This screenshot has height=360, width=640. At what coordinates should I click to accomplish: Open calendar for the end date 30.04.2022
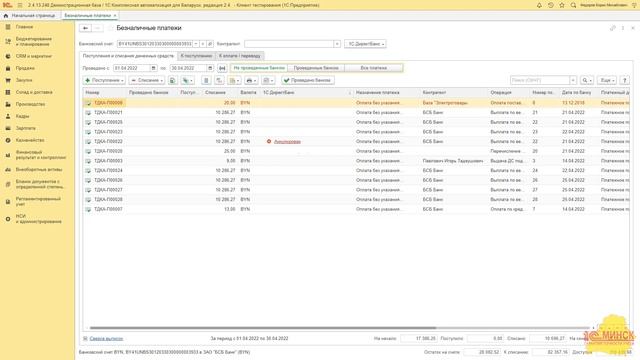pos(210,68)
